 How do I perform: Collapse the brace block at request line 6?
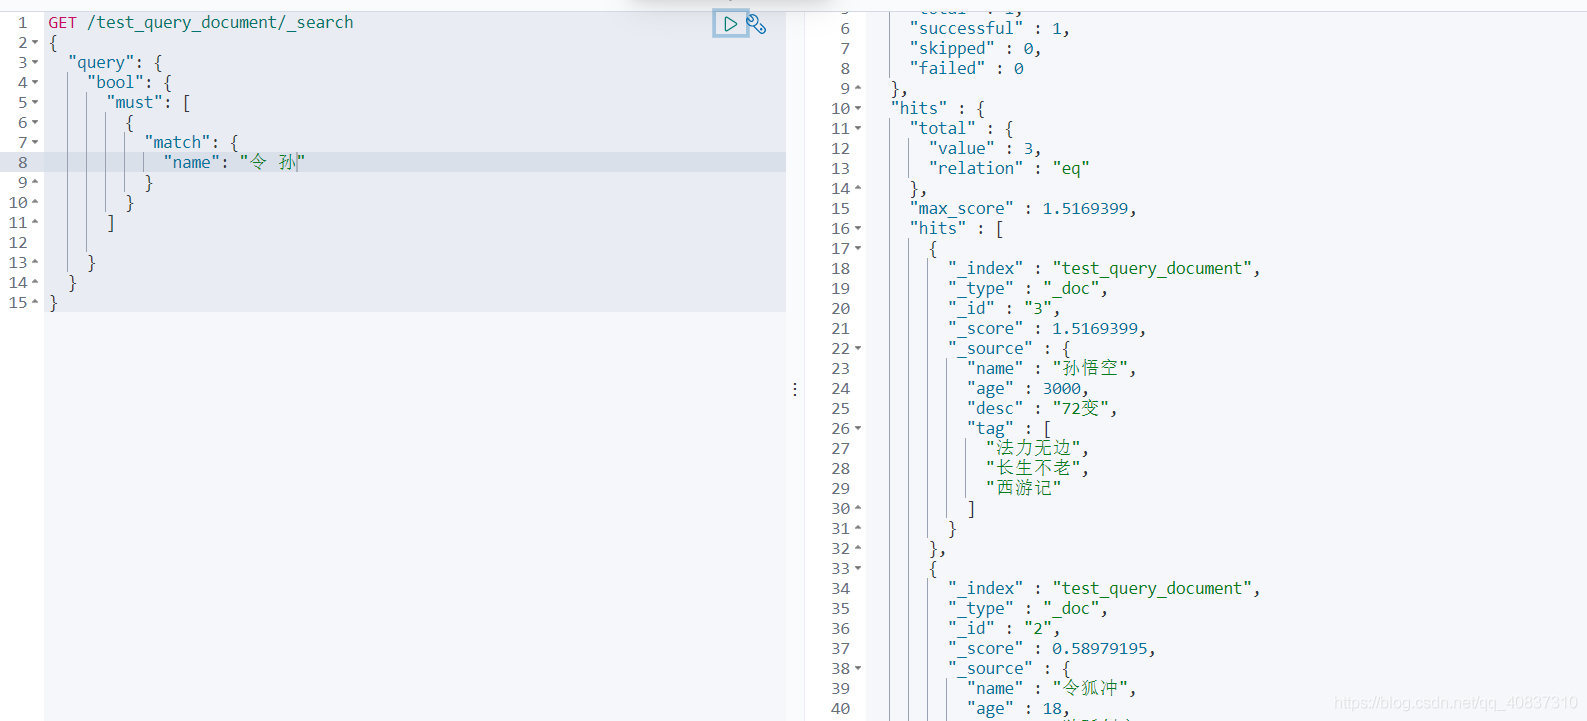point(35,122)
